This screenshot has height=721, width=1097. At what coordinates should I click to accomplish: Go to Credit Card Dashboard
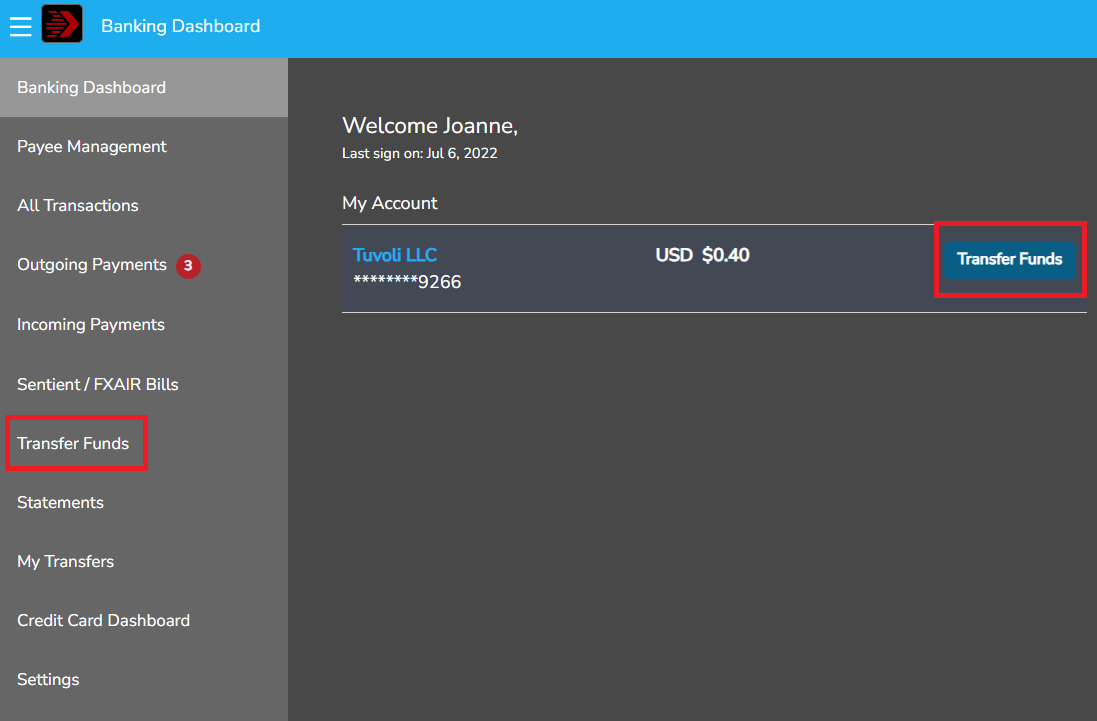(x=103, y=620)
